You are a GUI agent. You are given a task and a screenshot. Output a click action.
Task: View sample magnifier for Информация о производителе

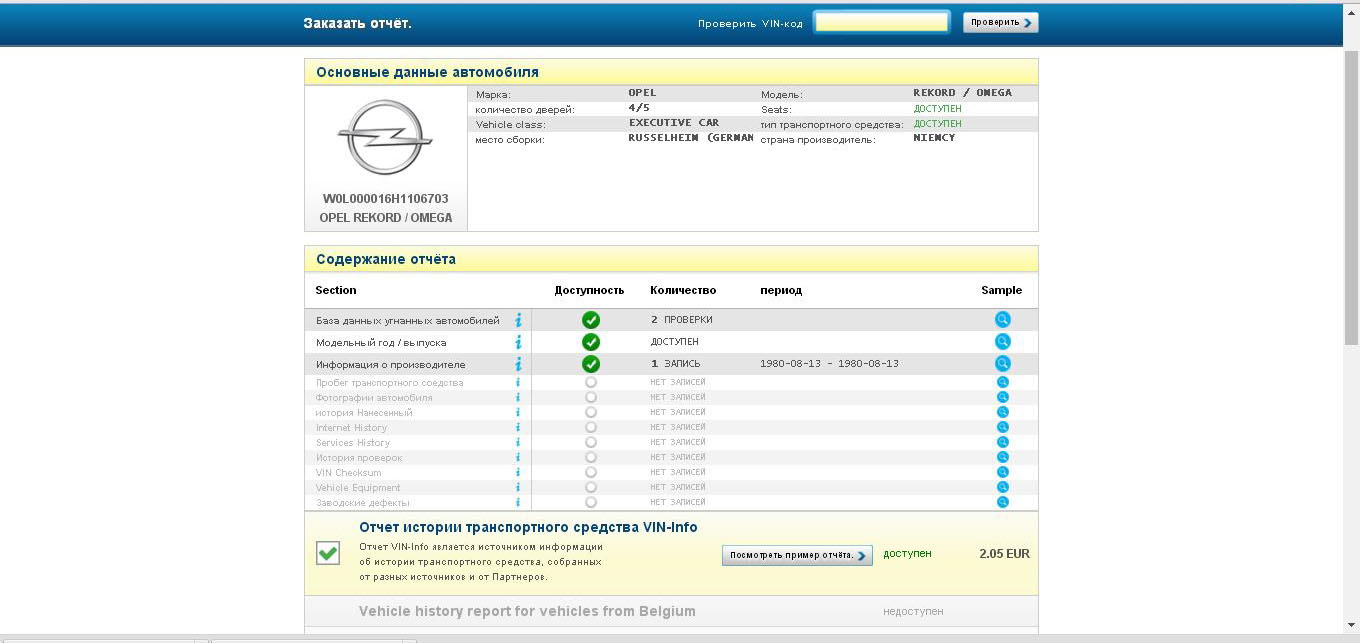1002,364
